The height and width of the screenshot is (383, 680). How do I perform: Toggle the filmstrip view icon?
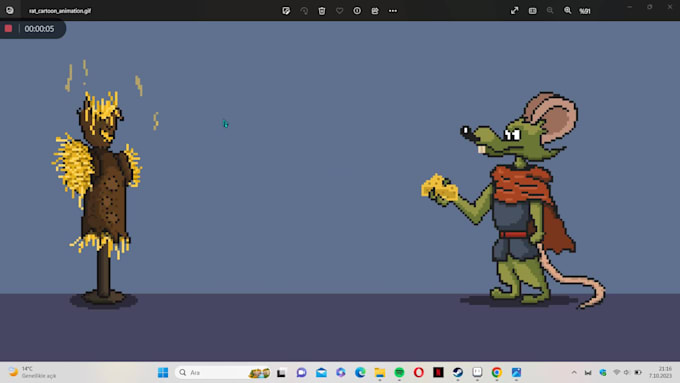pos(533,11)
